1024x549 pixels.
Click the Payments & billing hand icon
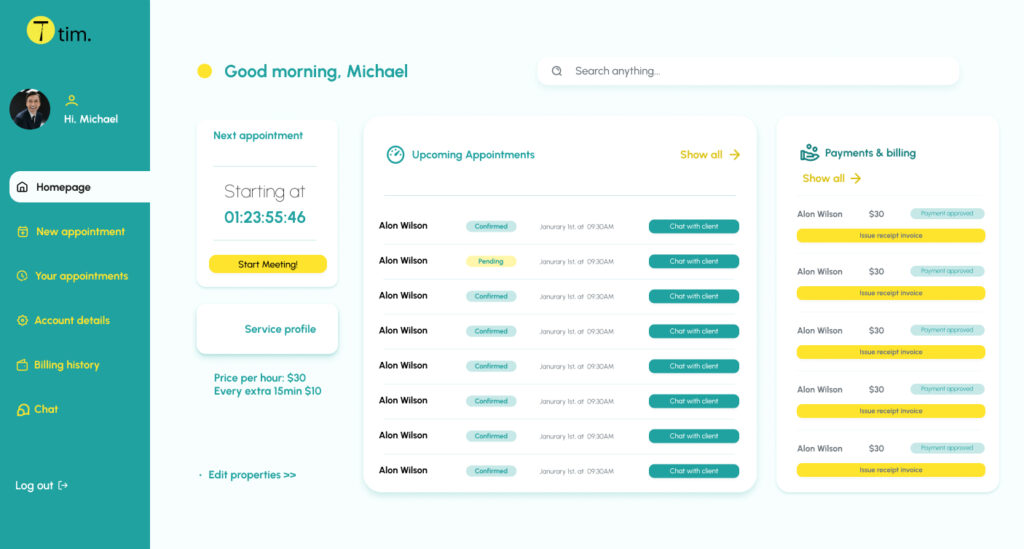tap(809, 153)
